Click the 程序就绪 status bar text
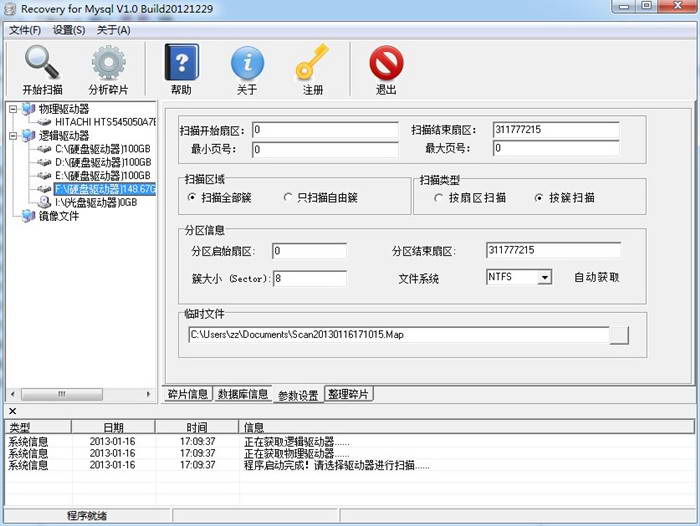The height and width of the screenshot is (526, 700). coord(87,516)
